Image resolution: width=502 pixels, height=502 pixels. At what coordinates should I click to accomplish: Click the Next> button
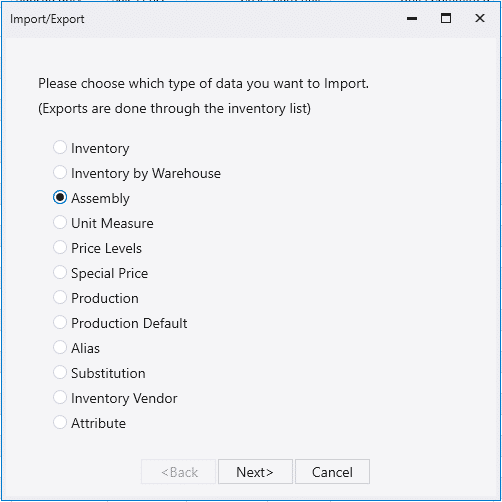(255, 472)
